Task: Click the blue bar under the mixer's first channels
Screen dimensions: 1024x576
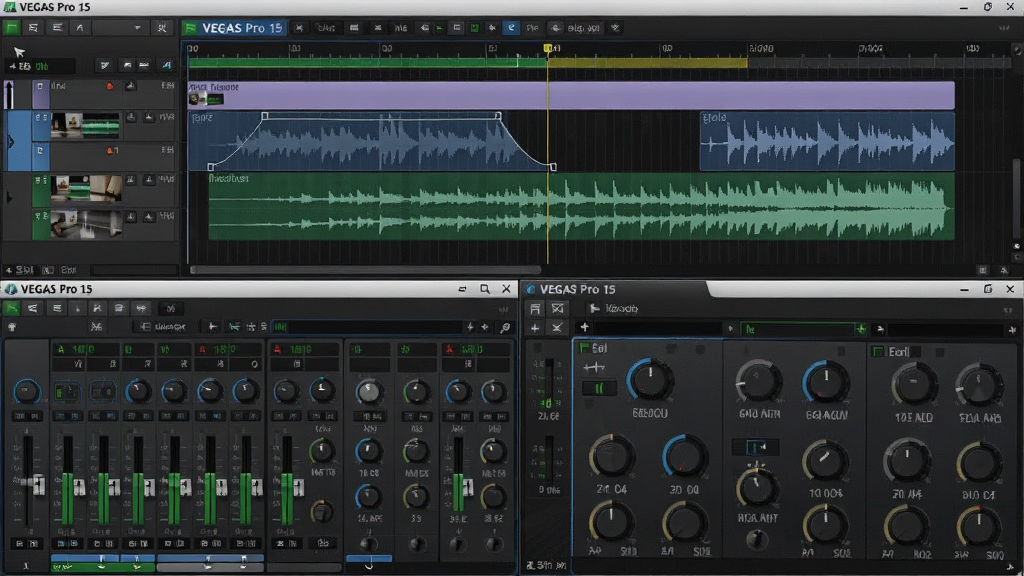Action: [103, 558]
